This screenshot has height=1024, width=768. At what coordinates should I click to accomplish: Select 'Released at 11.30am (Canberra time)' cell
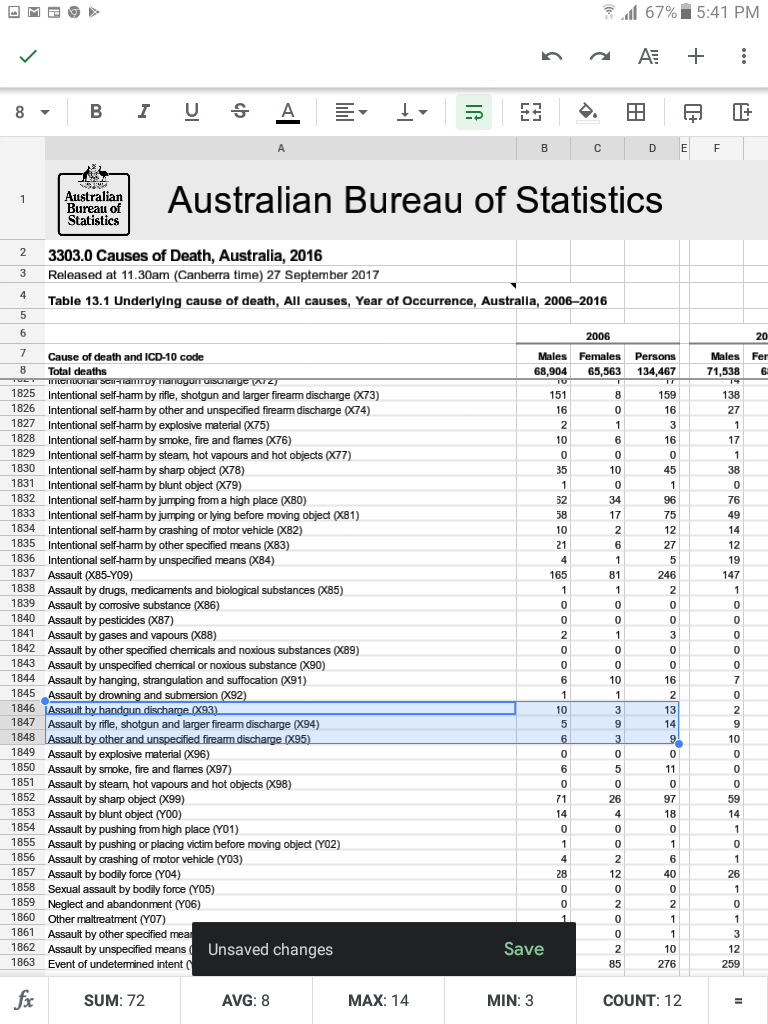click(x=281, y=275)
